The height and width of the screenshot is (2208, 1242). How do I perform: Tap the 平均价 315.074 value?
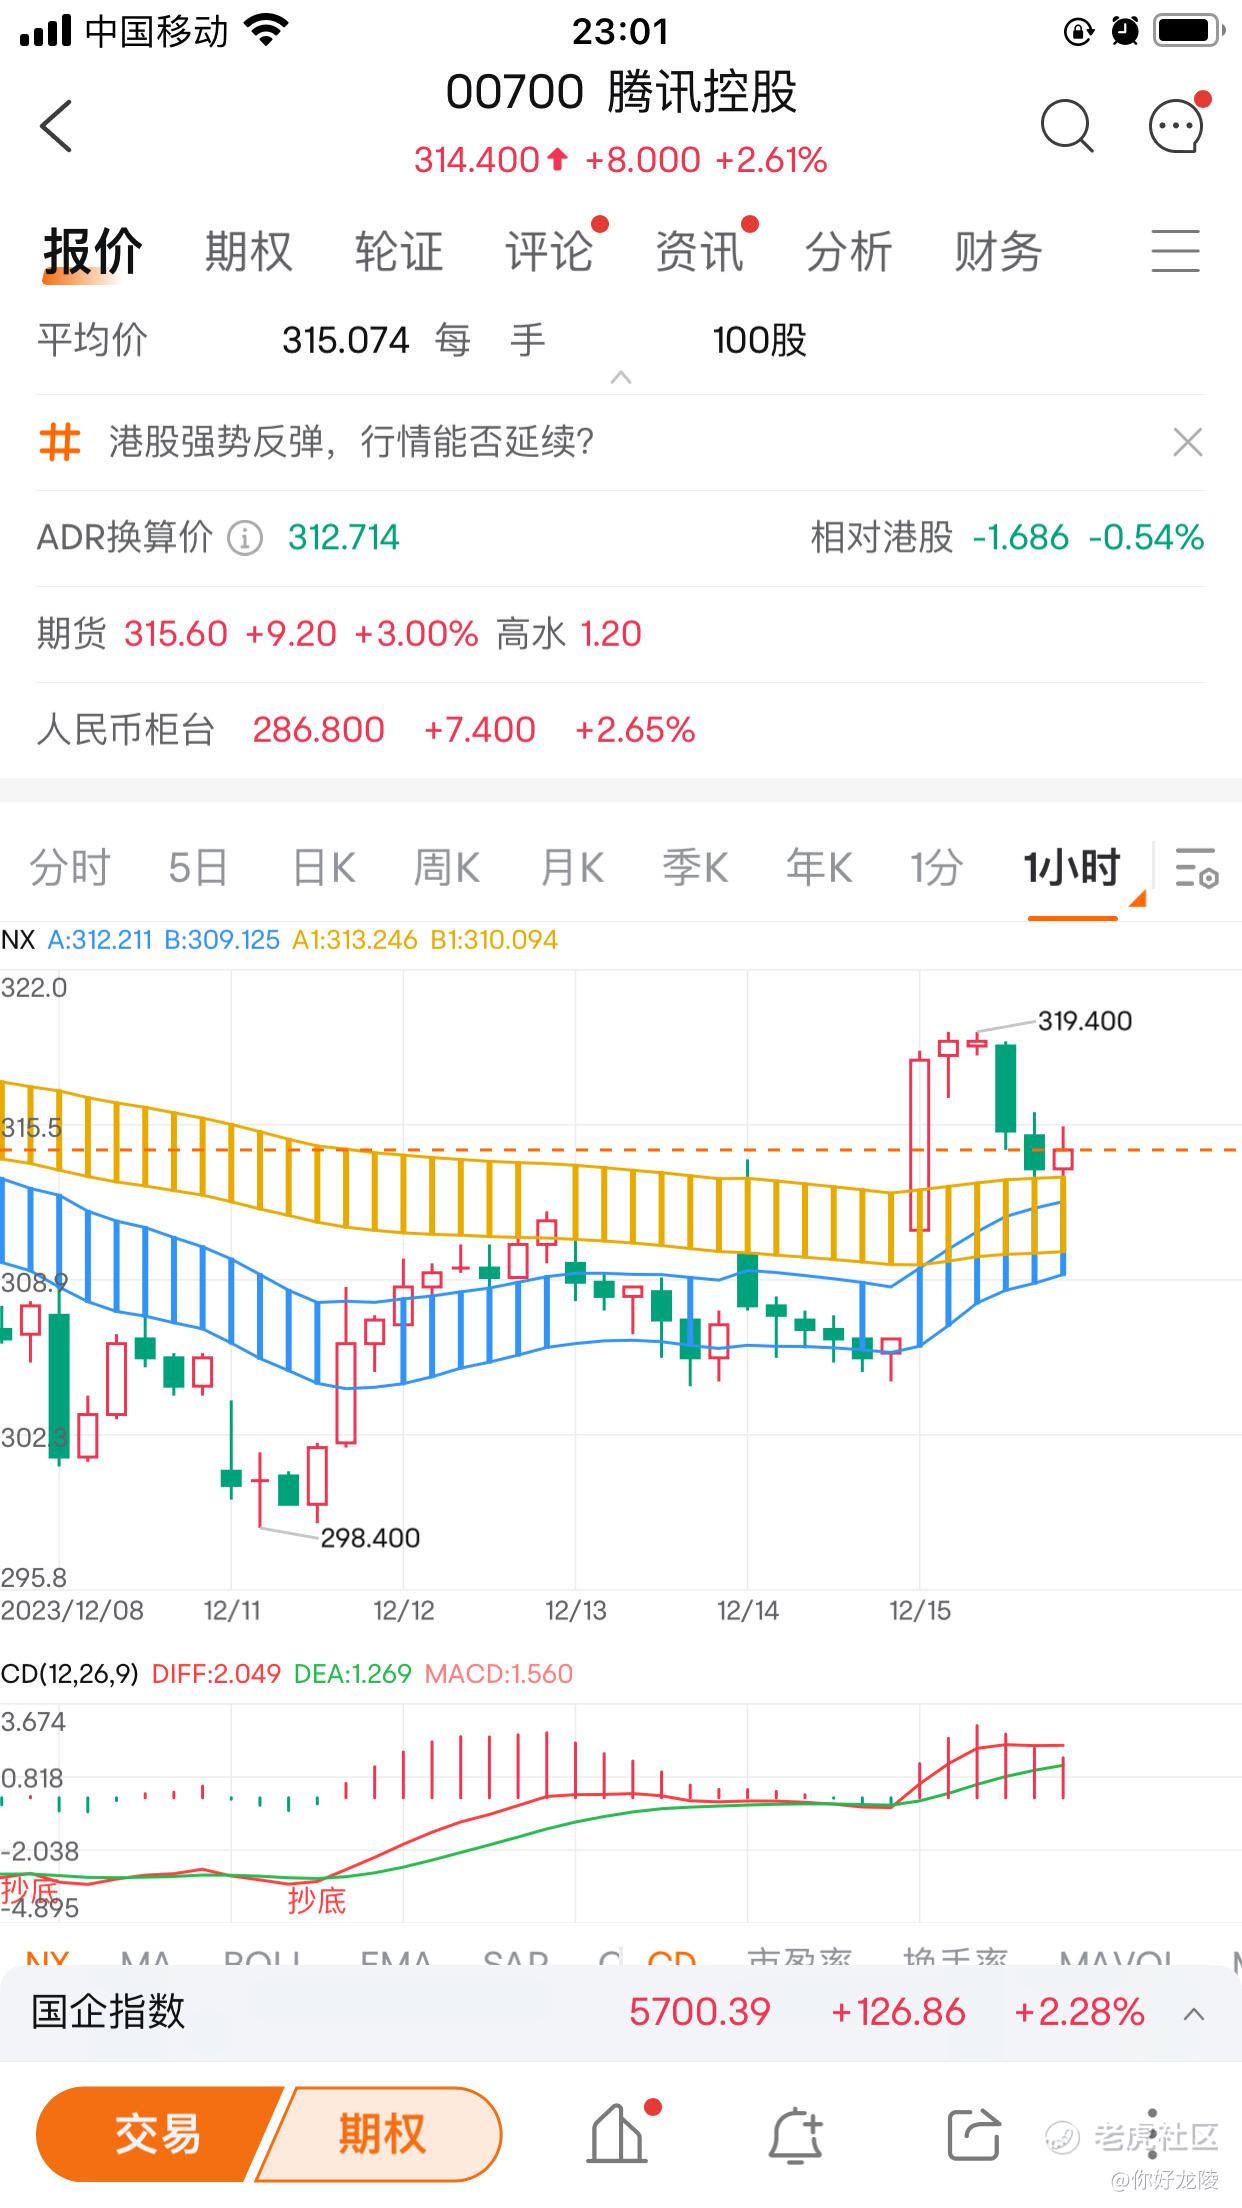(x=345, y=341)
